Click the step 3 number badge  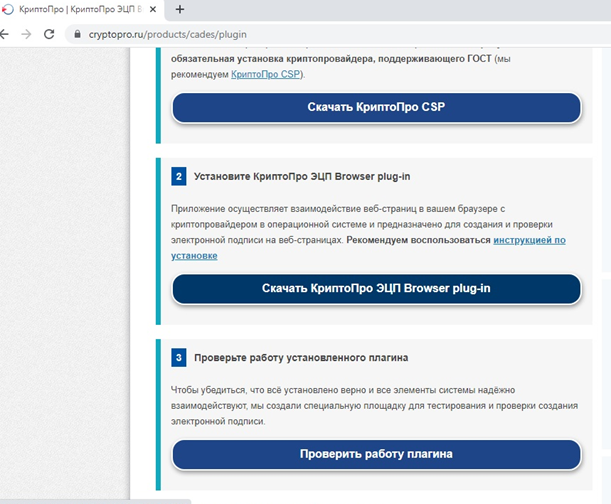[x=179, y=357]
